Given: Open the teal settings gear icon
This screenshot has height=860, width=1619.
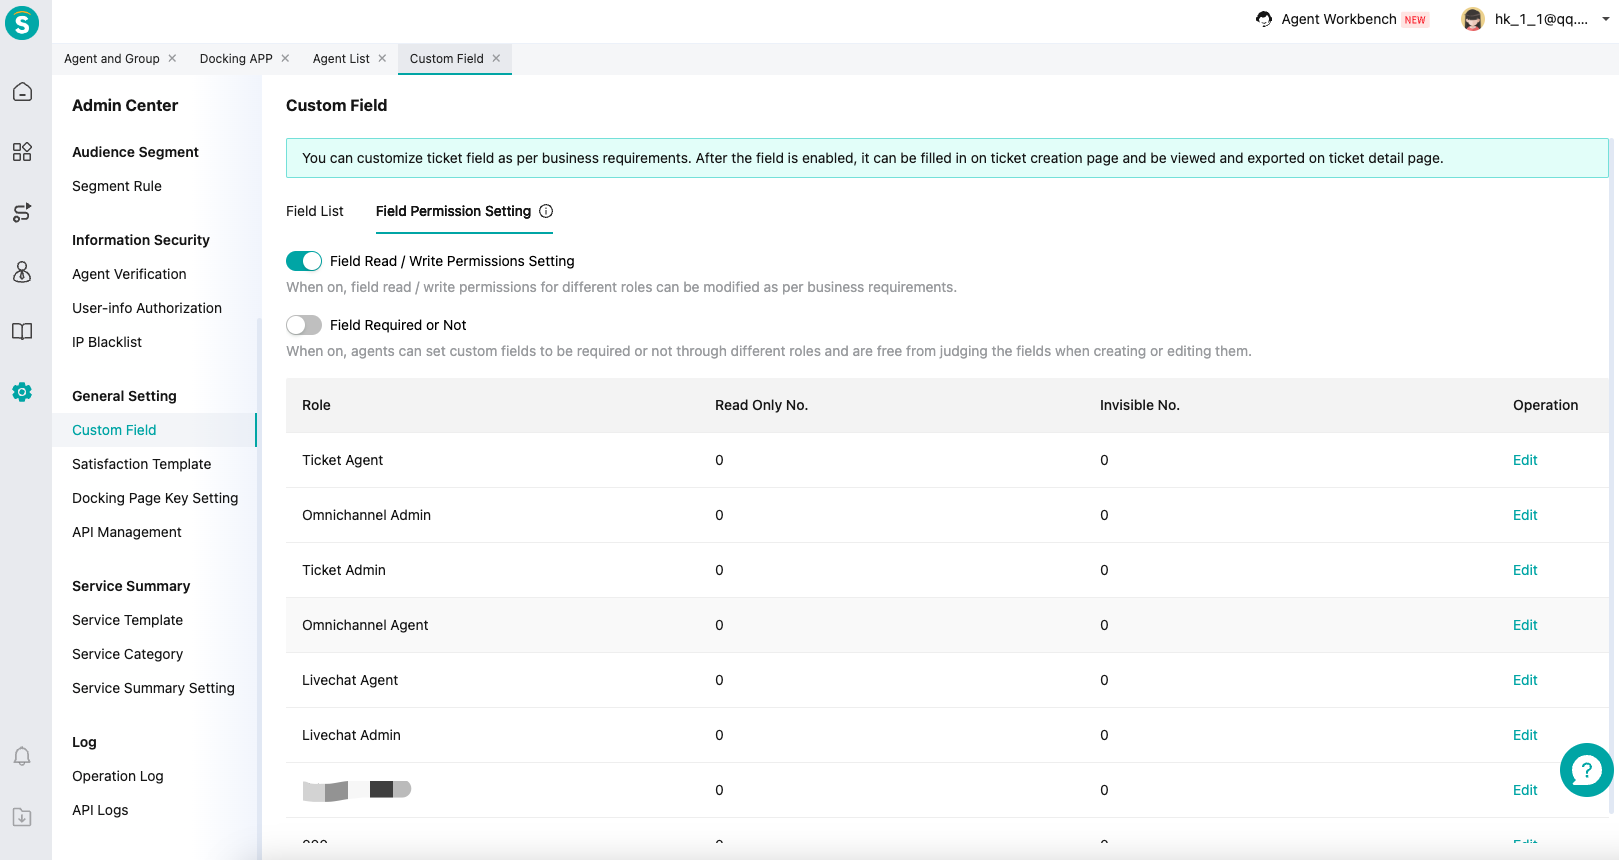Looking at the screenshot, I should pyautogui.click(x=22, y=392).
